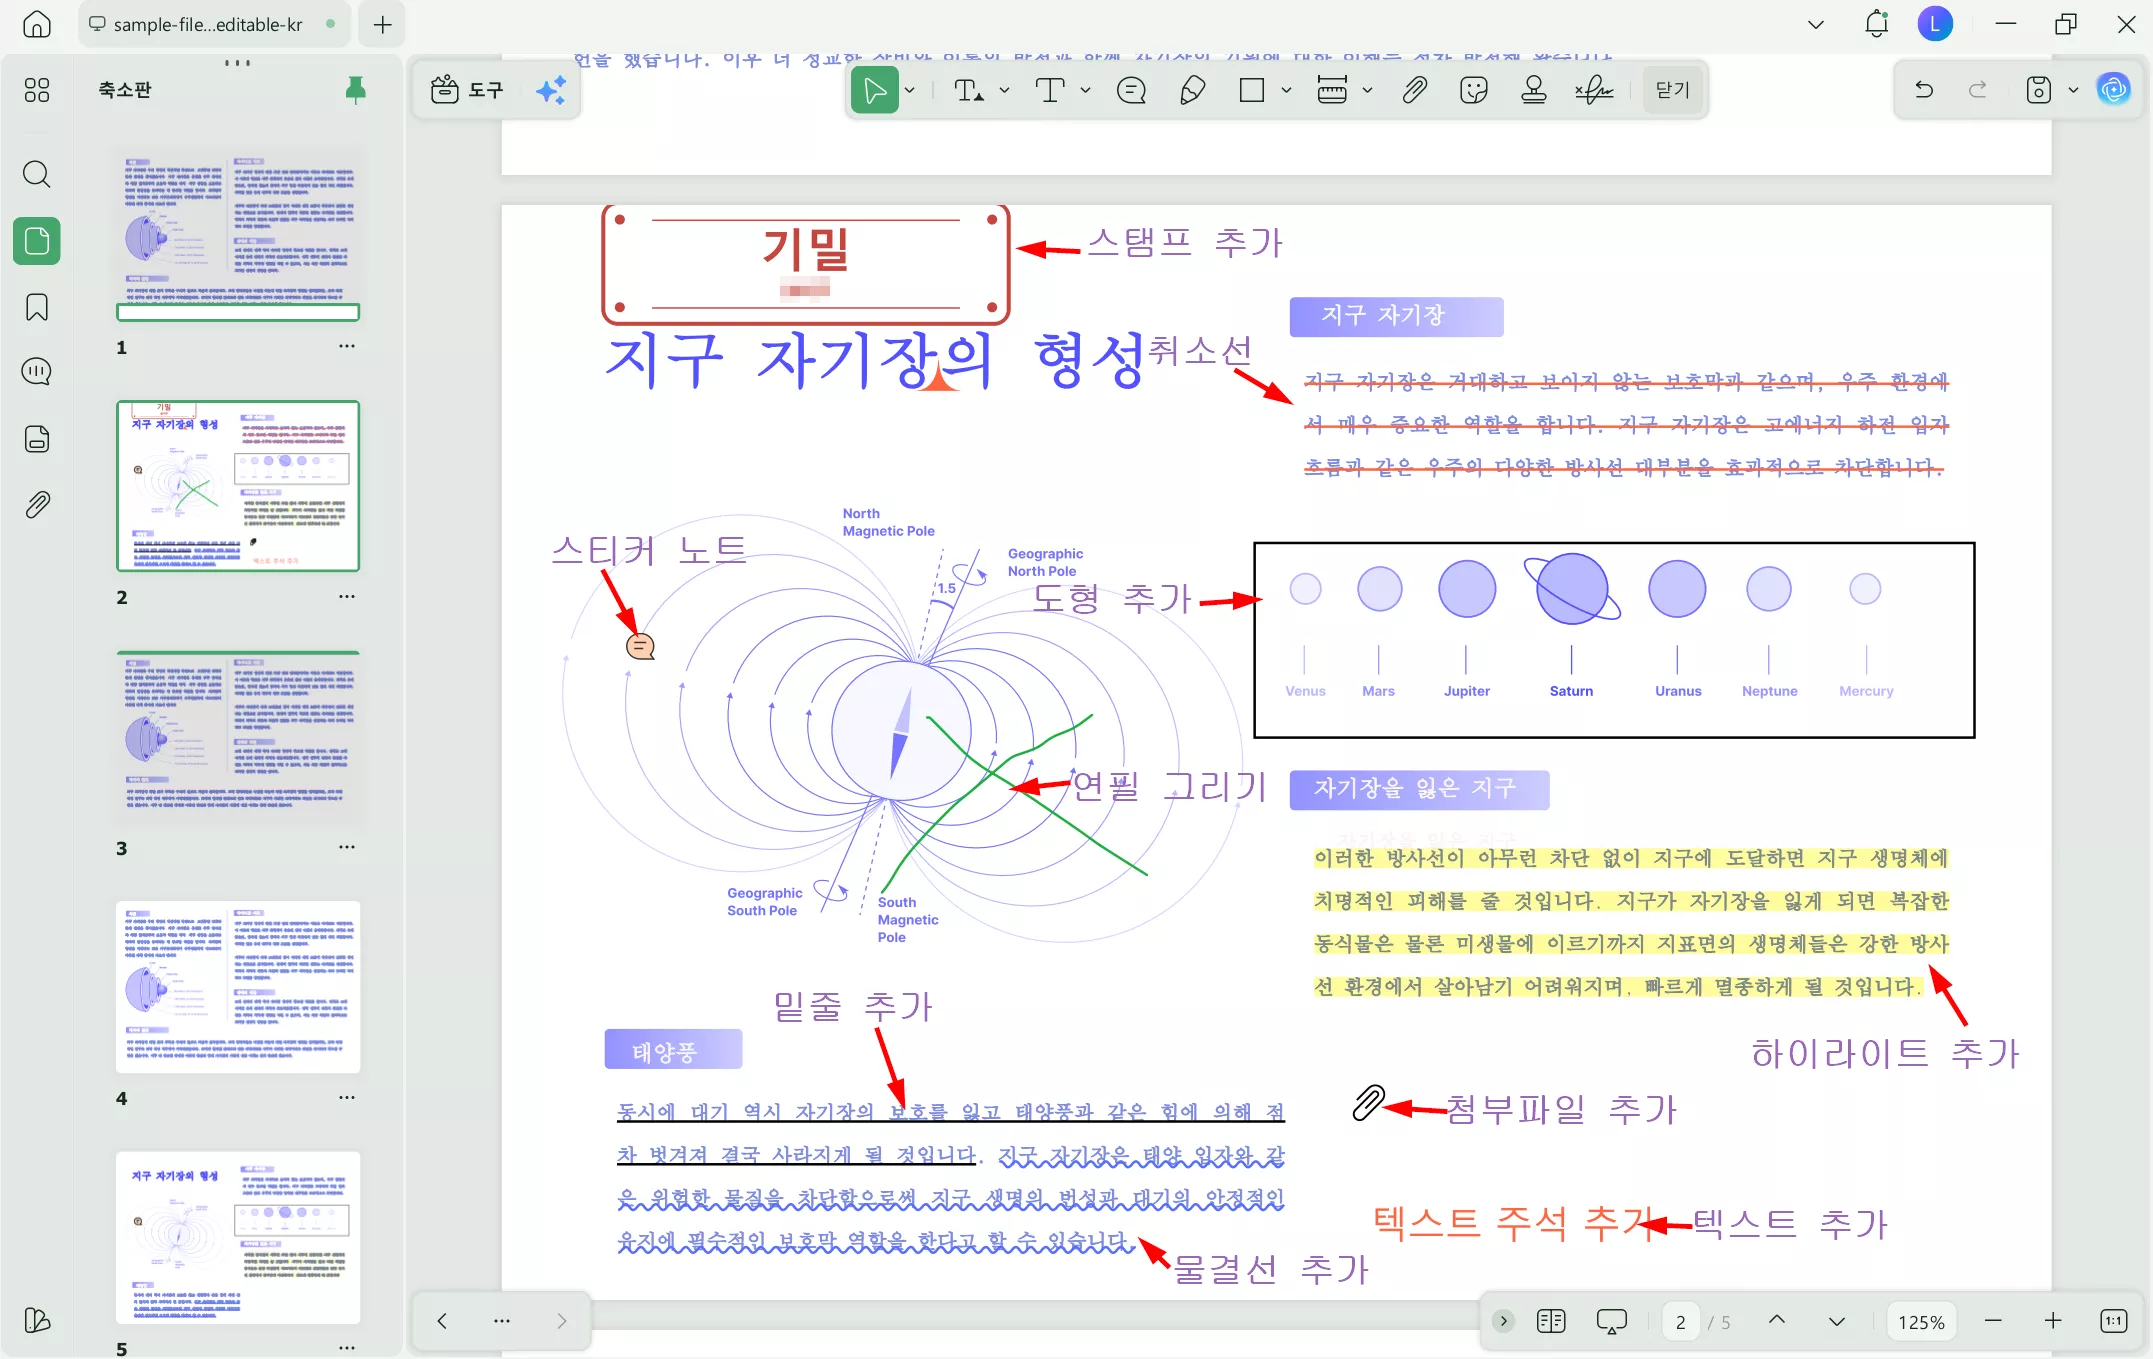The image size is (2153, 1359).
Task: Open page 3 thumbnail
Action: click(238, 736)
